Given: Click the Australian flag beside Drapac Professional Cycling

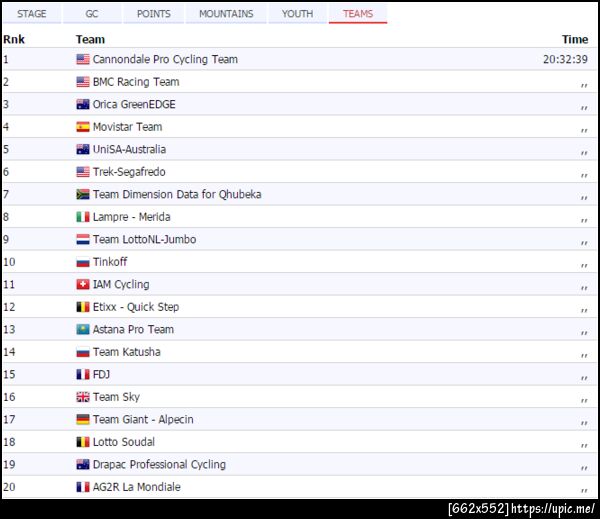Looking at the screenshot, I should coord(83,465).
